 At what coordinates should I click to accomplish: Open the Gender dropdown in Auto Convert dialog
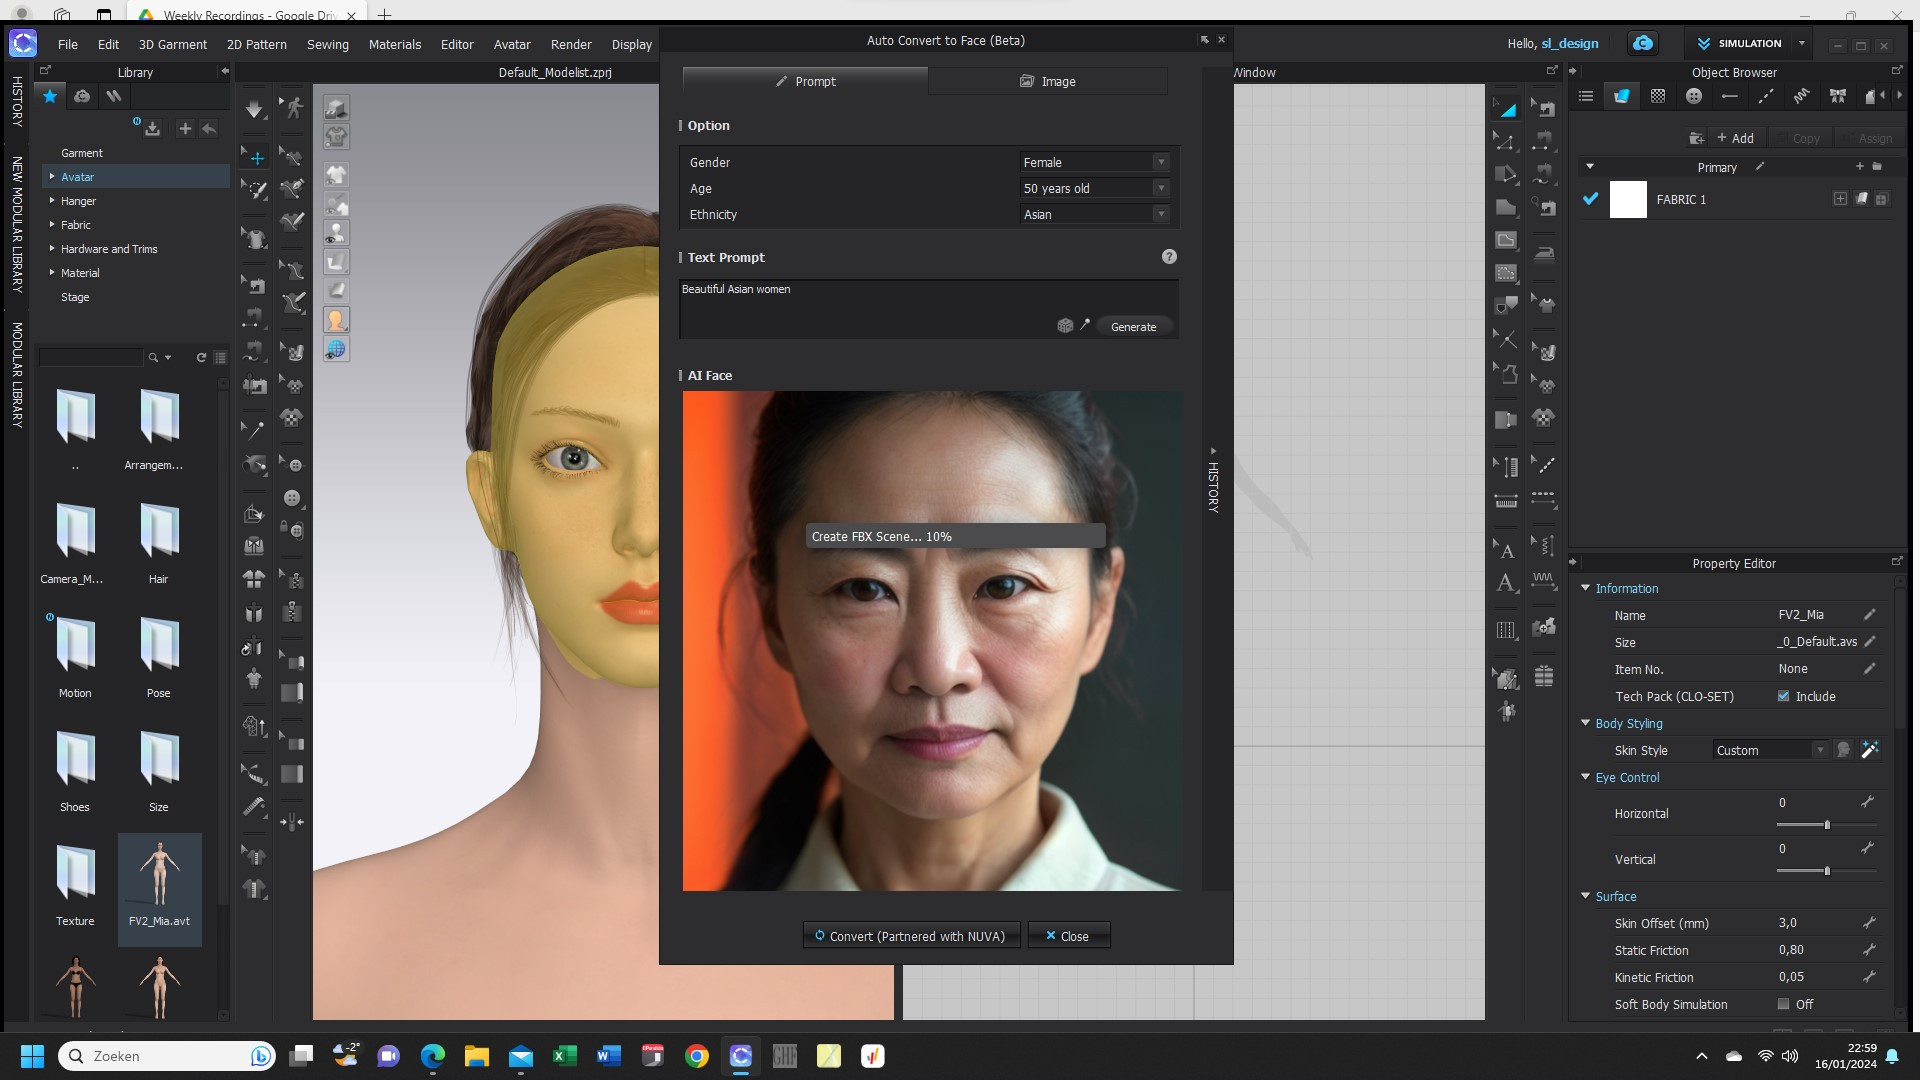1093,161
